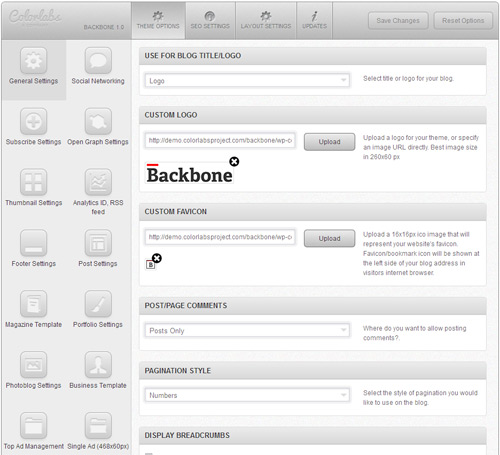
Task: Open Social Networking speech bubble icon
Action: point(98,60)
